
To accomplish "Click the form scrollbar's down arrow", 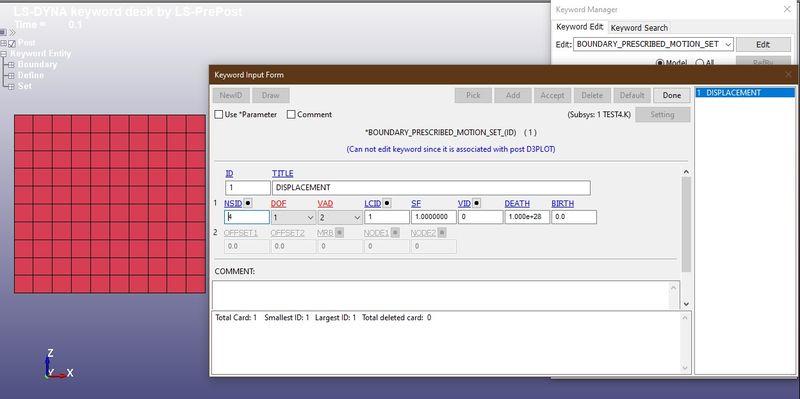I will point(686,304).
